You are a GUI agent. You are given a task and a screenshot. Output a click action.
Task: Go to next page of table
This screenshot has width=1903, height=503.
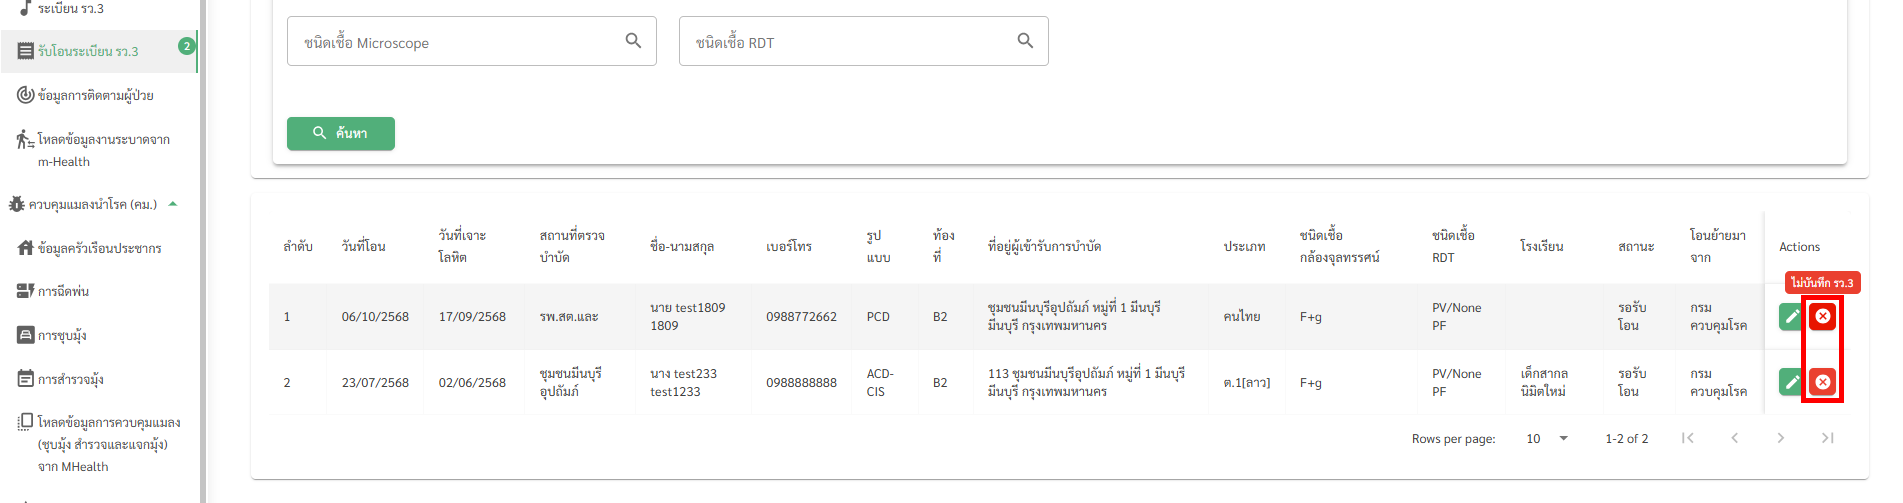1780,438
